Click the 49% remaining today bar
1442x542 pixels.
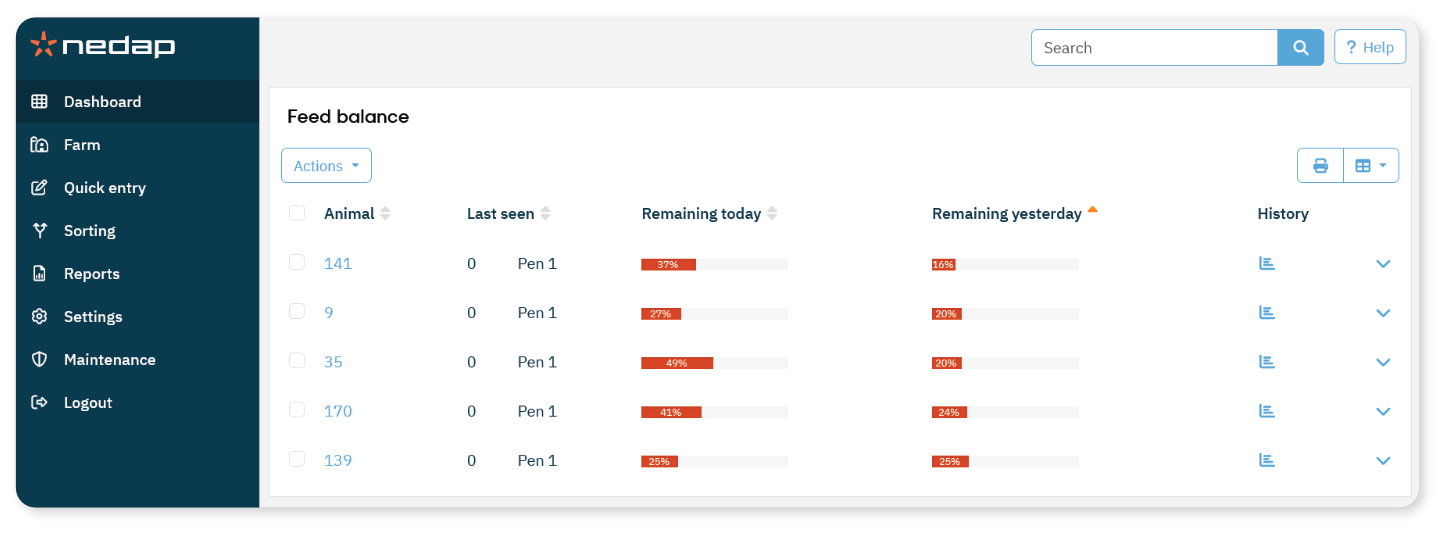click(677, 363)
